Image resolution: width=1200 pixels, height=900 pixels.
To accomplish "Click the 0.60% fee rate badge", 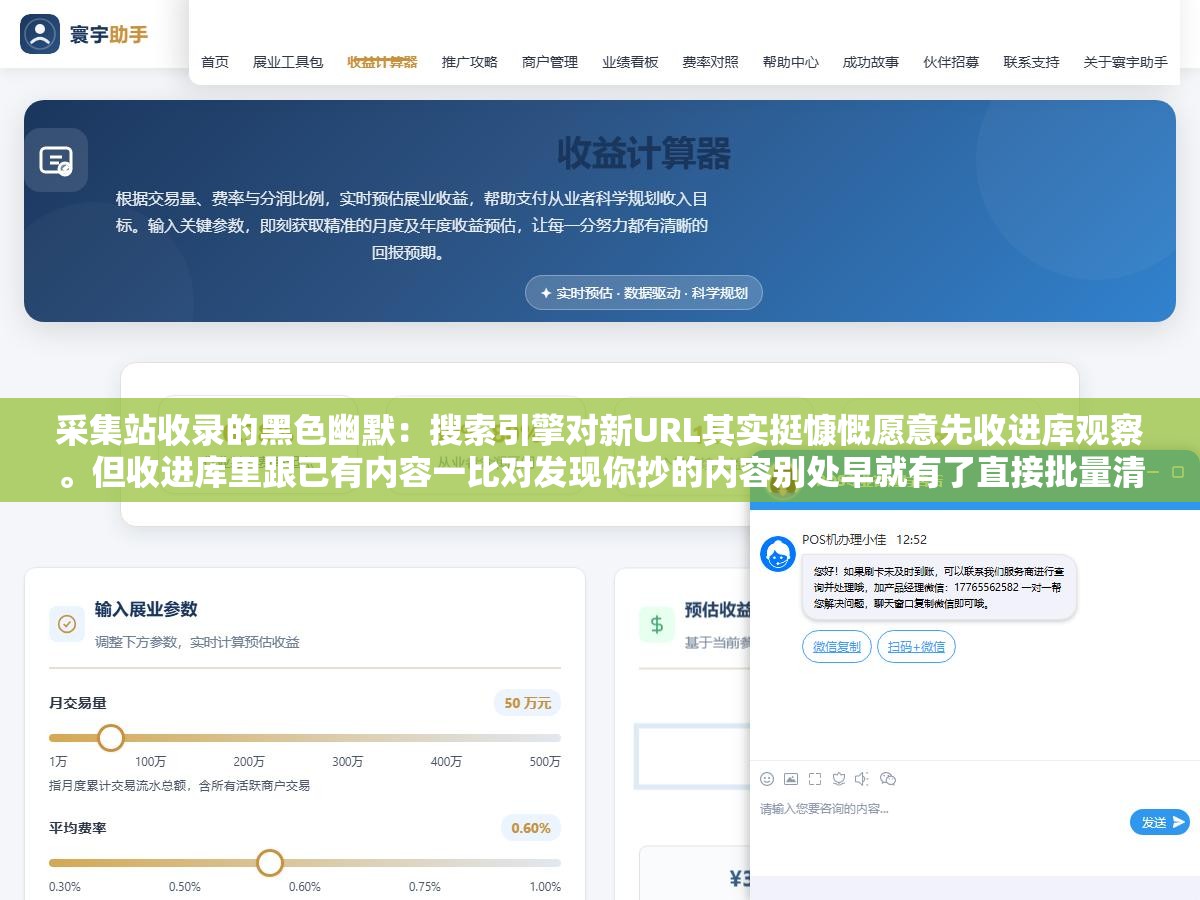I will [531, 828].
